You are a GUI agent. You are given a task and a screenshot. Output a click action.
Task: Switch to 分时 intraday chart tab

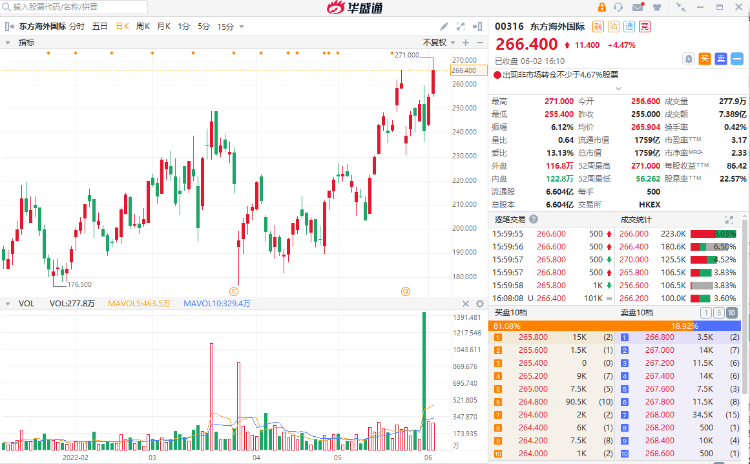77,26
